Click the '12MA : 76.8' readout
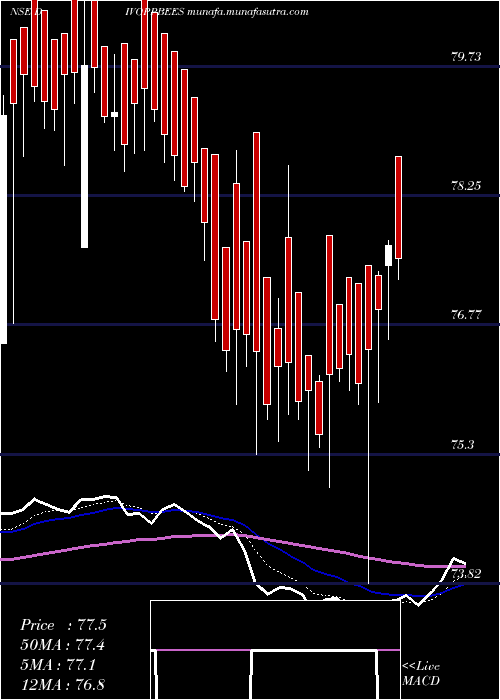500x700 pixels. (63, 685)
